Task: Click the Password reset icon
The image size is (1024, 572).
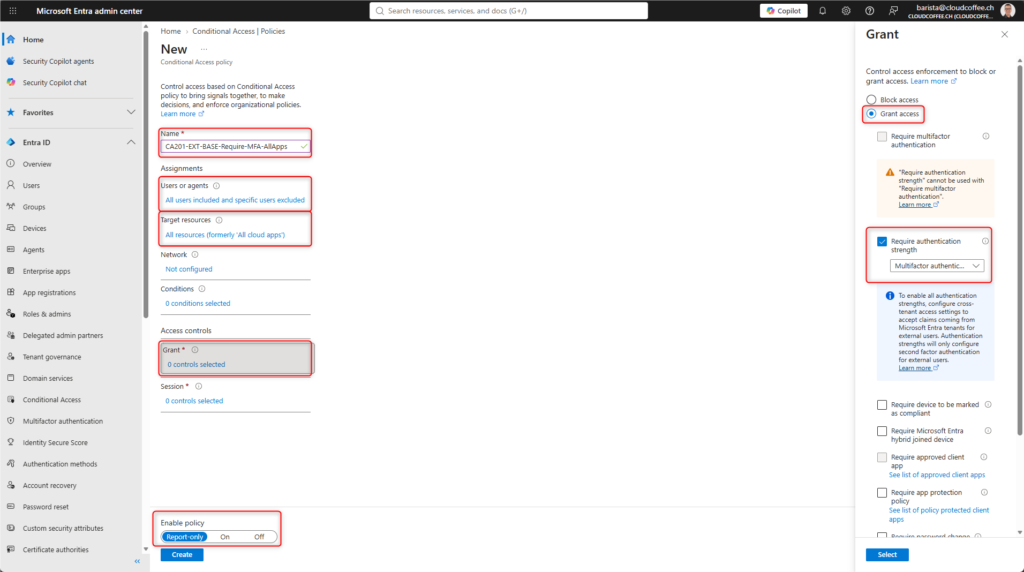Action: pyautogui.click(x=10, y=506)
